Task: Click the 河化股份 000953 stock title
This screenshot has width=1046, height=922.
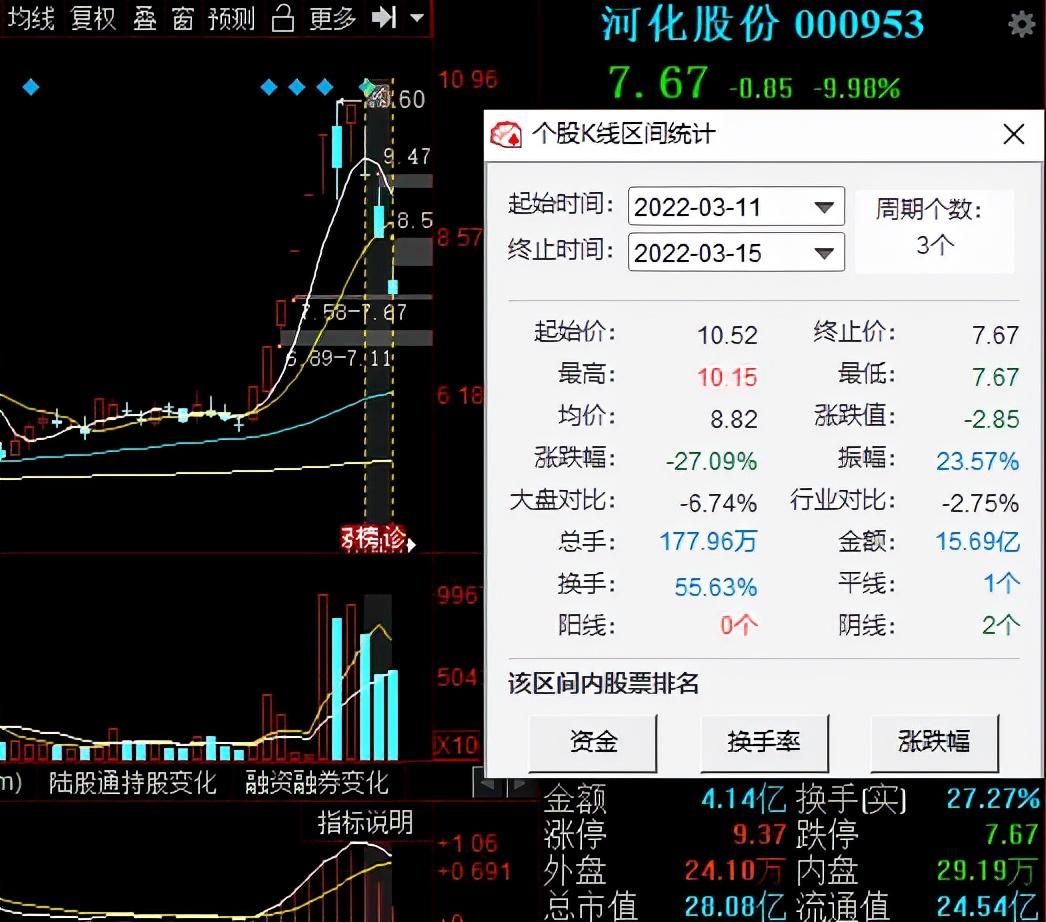Action: click(762, 25)
